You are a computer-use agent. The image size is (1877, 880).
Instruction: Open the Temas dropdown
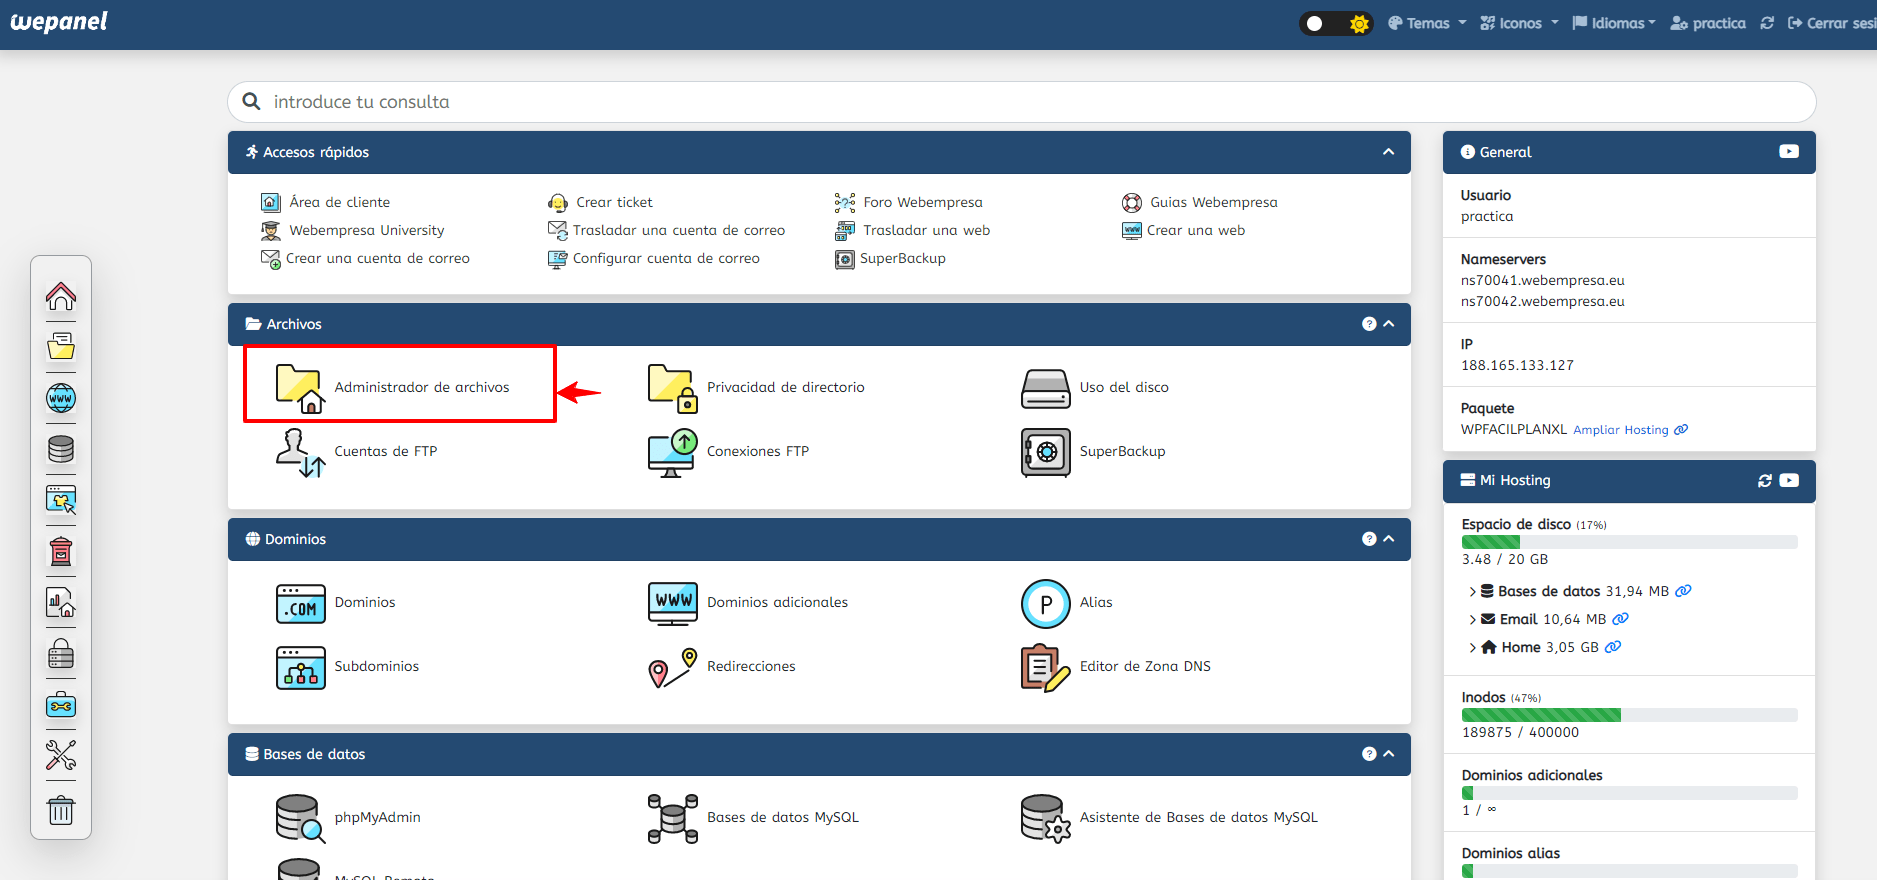point(1426,23)
